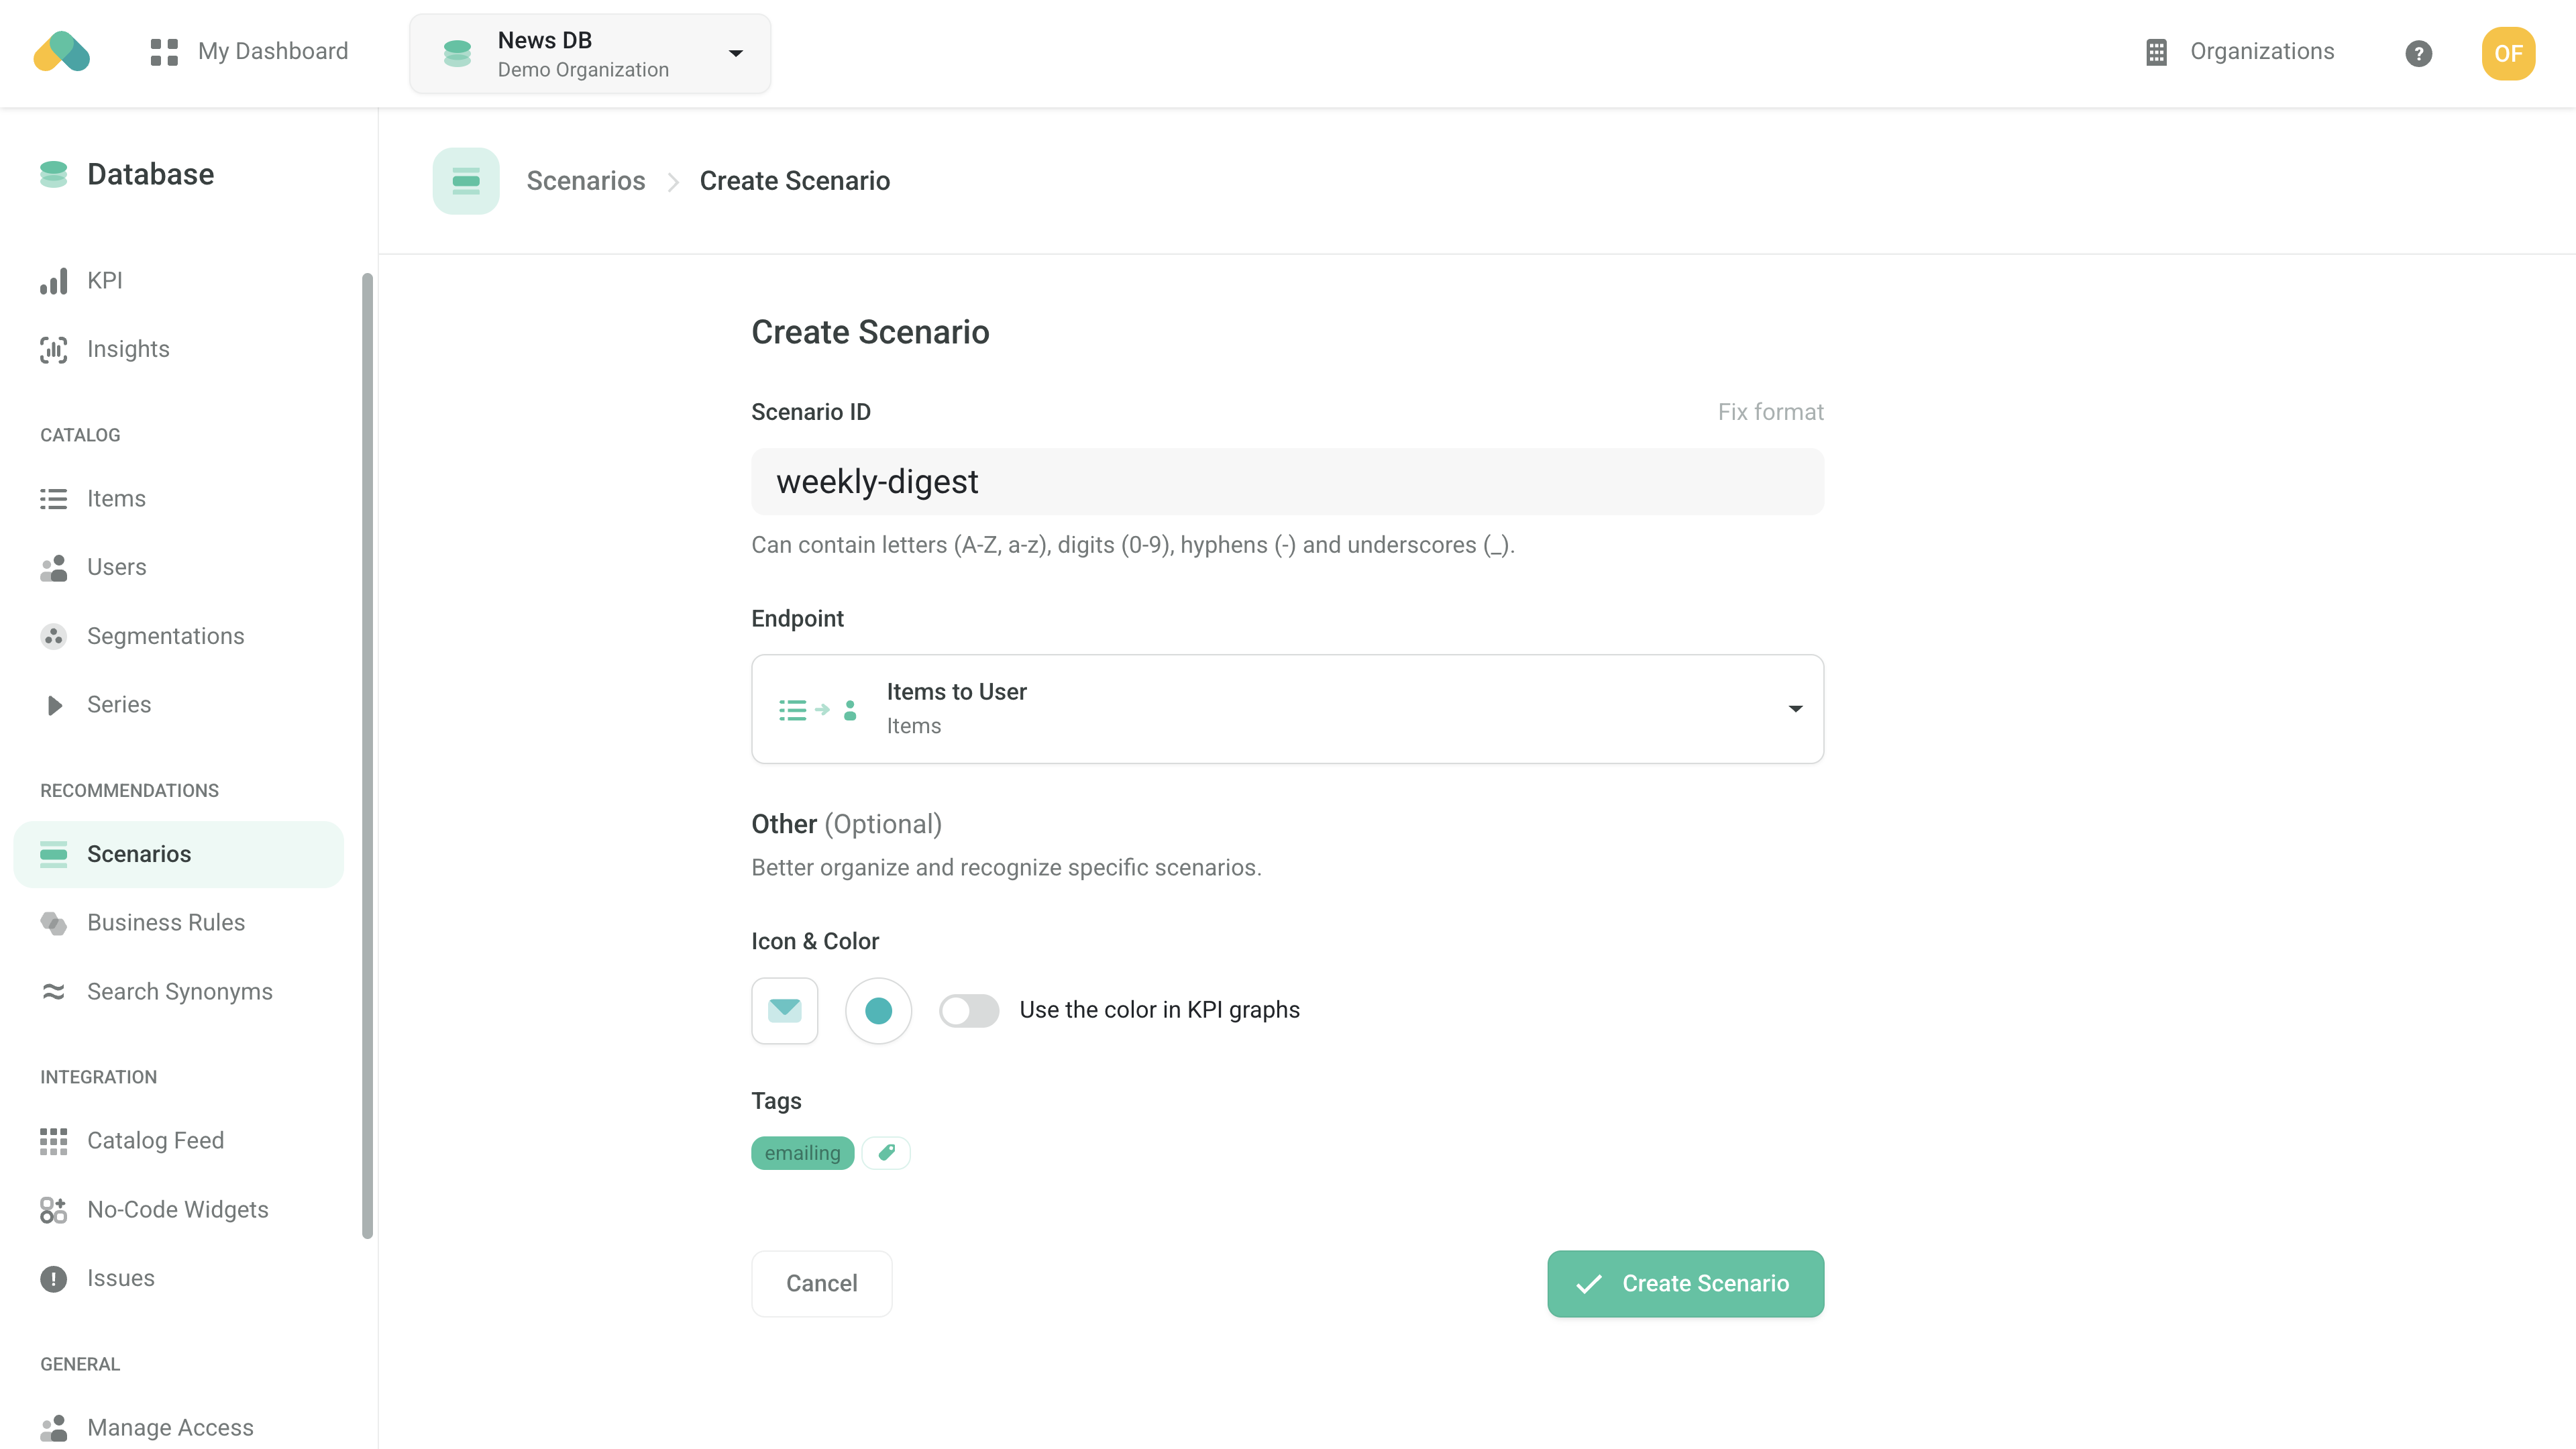Screen dimensions: 2576x1449
Task: Click the Recombee logo icon
Action: (x=62, y=52)
